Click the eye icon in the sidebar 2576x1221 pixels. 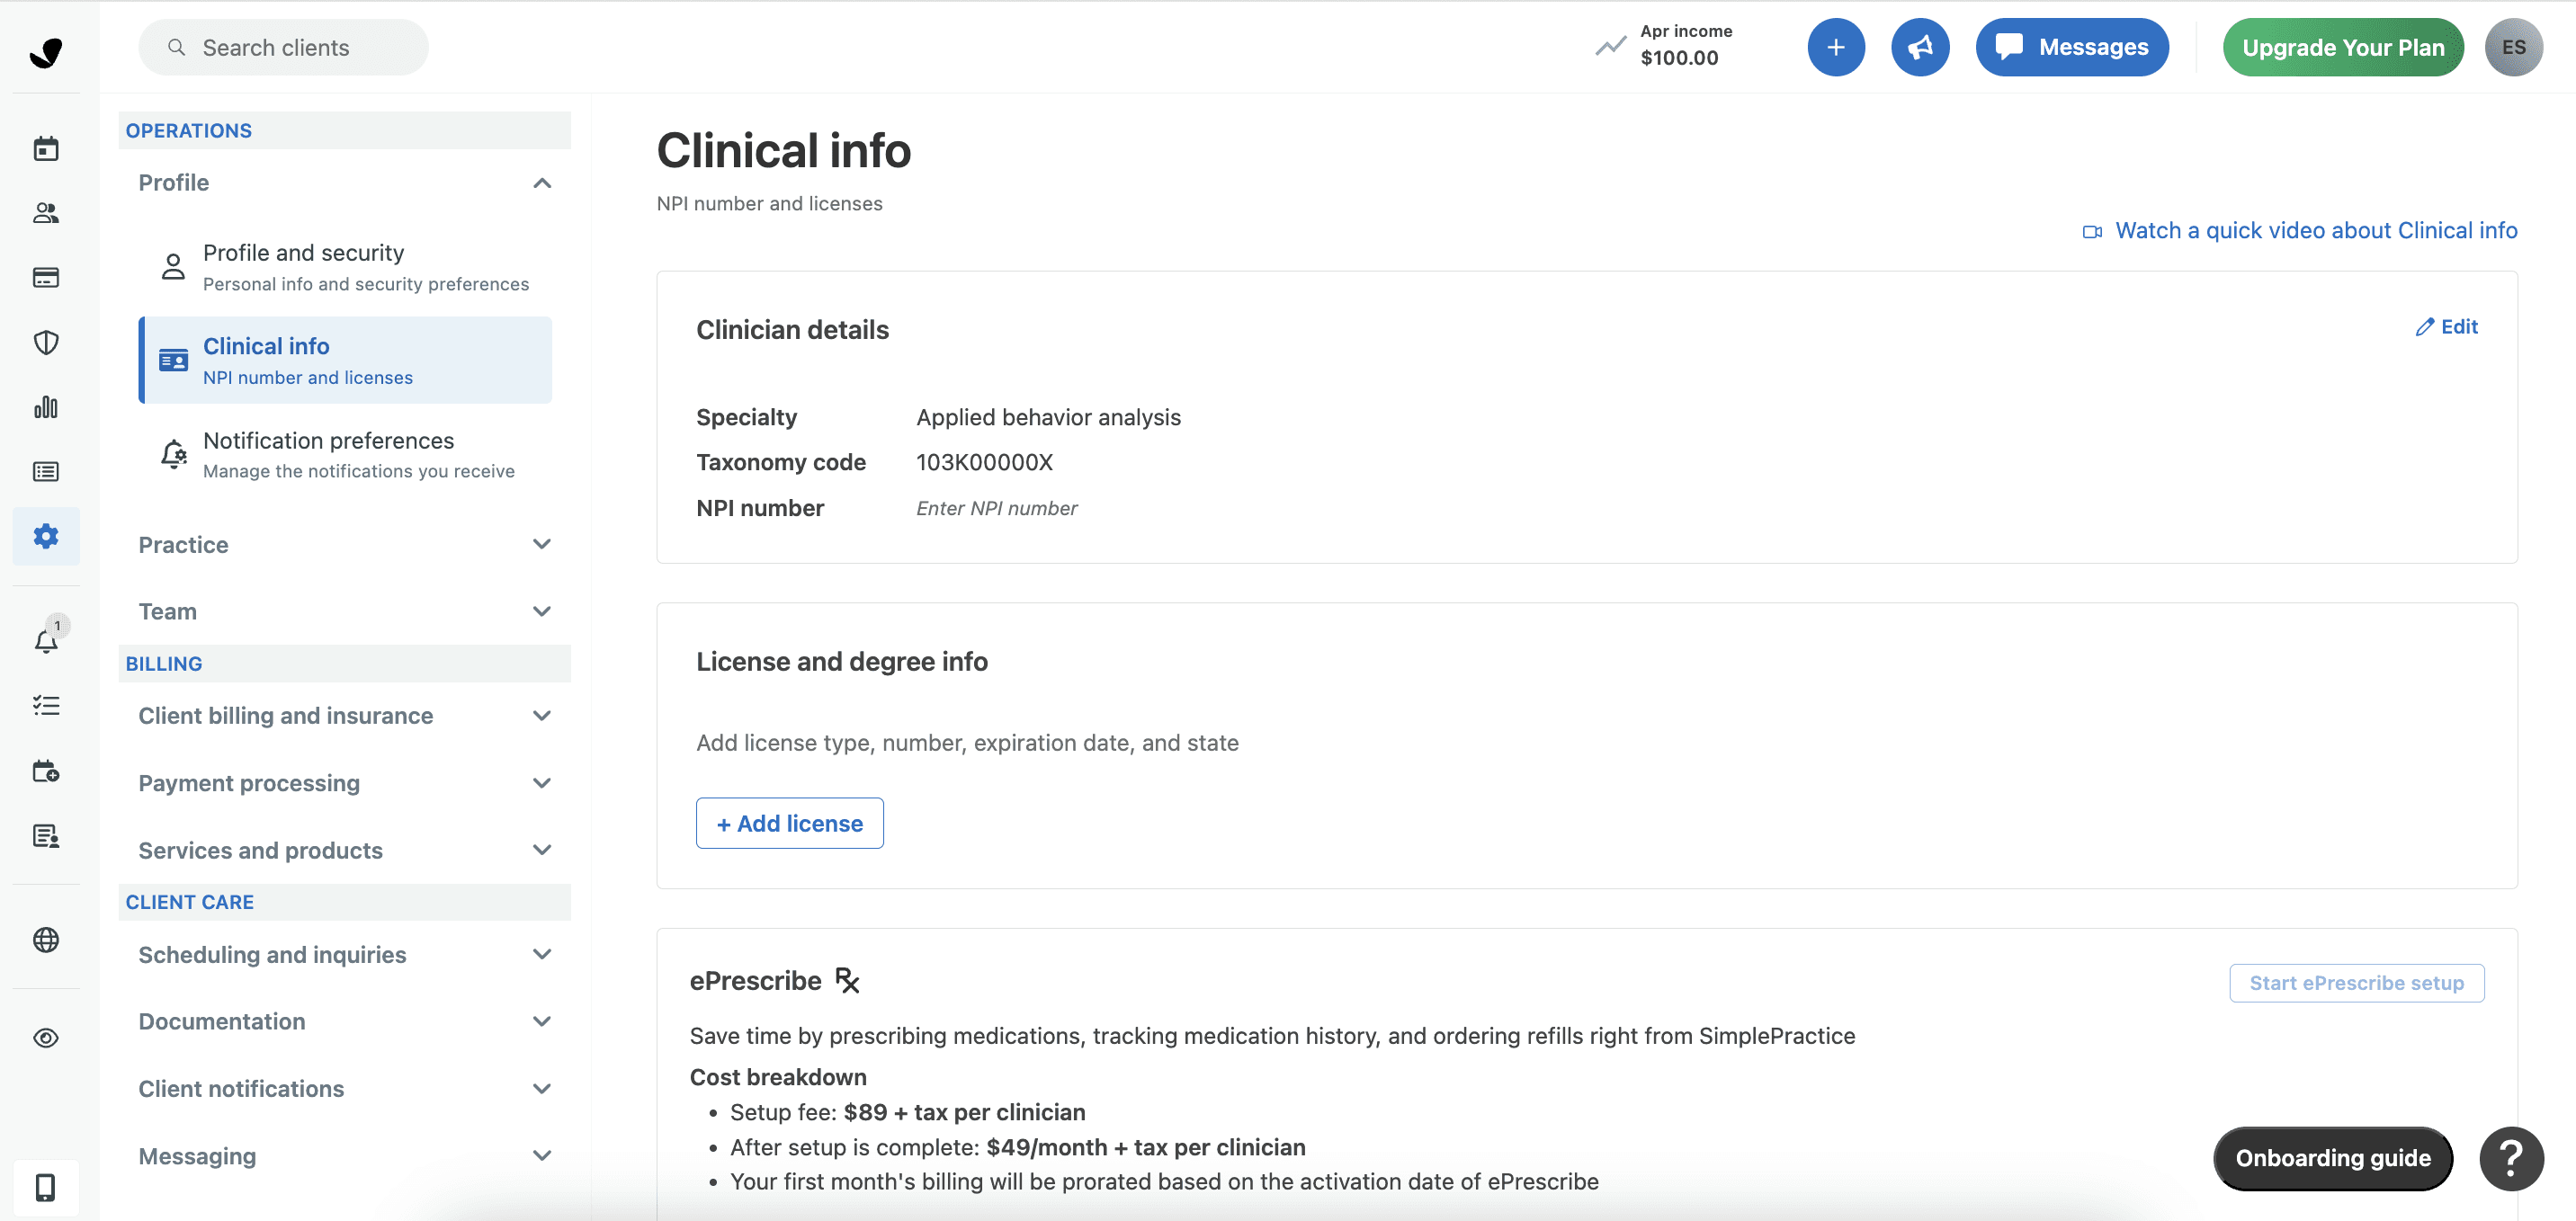(x=46, y=1038)
